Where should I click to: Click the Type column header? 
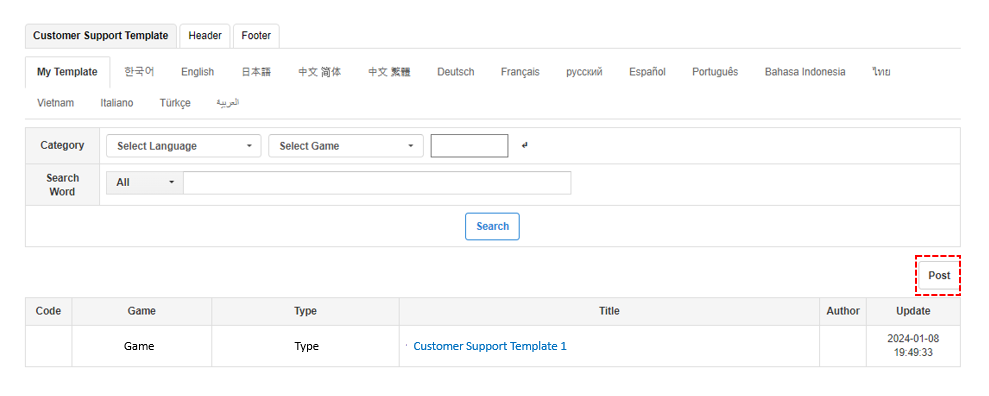coord(305,311)
